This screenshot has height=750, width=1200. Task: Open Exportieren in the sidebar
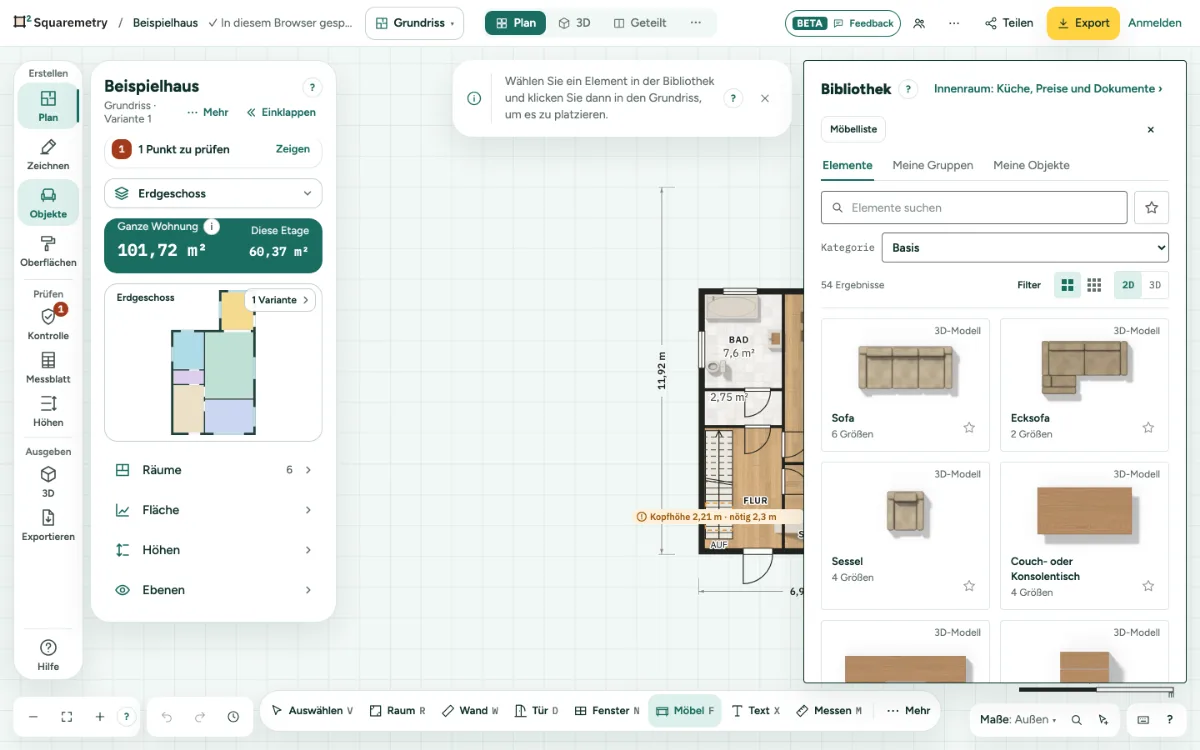(48, 525)
